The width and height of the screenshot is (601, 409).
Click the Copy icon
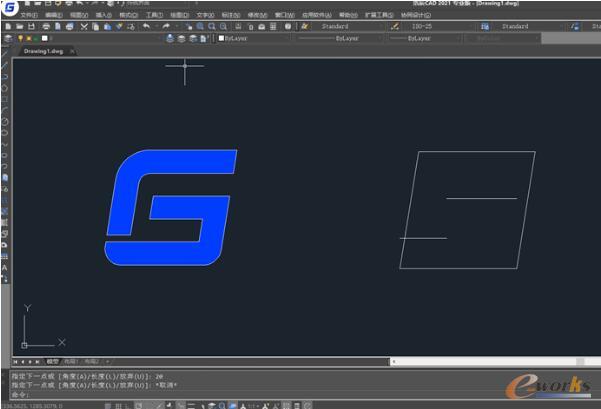(96, 26)
